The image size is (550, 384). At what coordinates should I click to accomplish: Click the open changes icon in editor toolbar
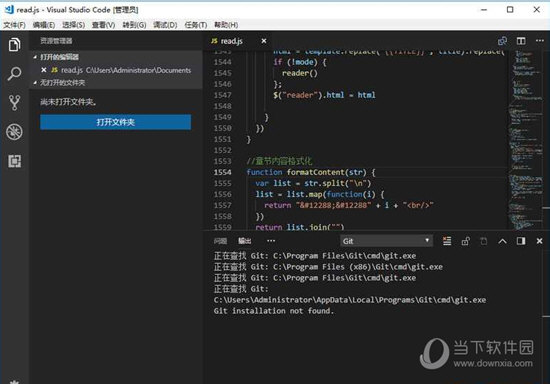[502, 41]
